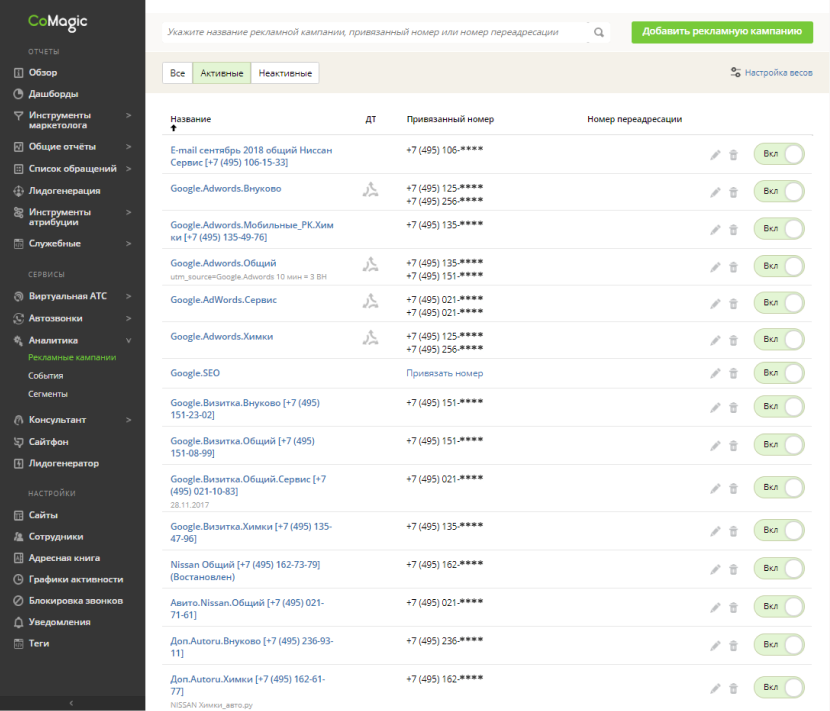Delete Google.Визитка.Внуково campaign

[733, 407]
